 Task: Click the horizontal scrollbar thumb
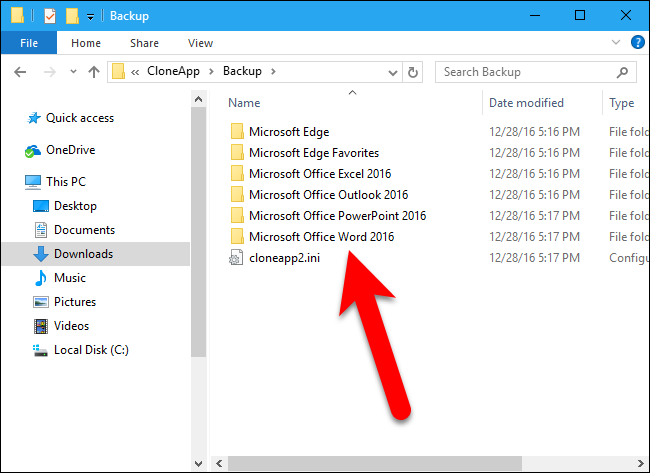tap(375, 463)
